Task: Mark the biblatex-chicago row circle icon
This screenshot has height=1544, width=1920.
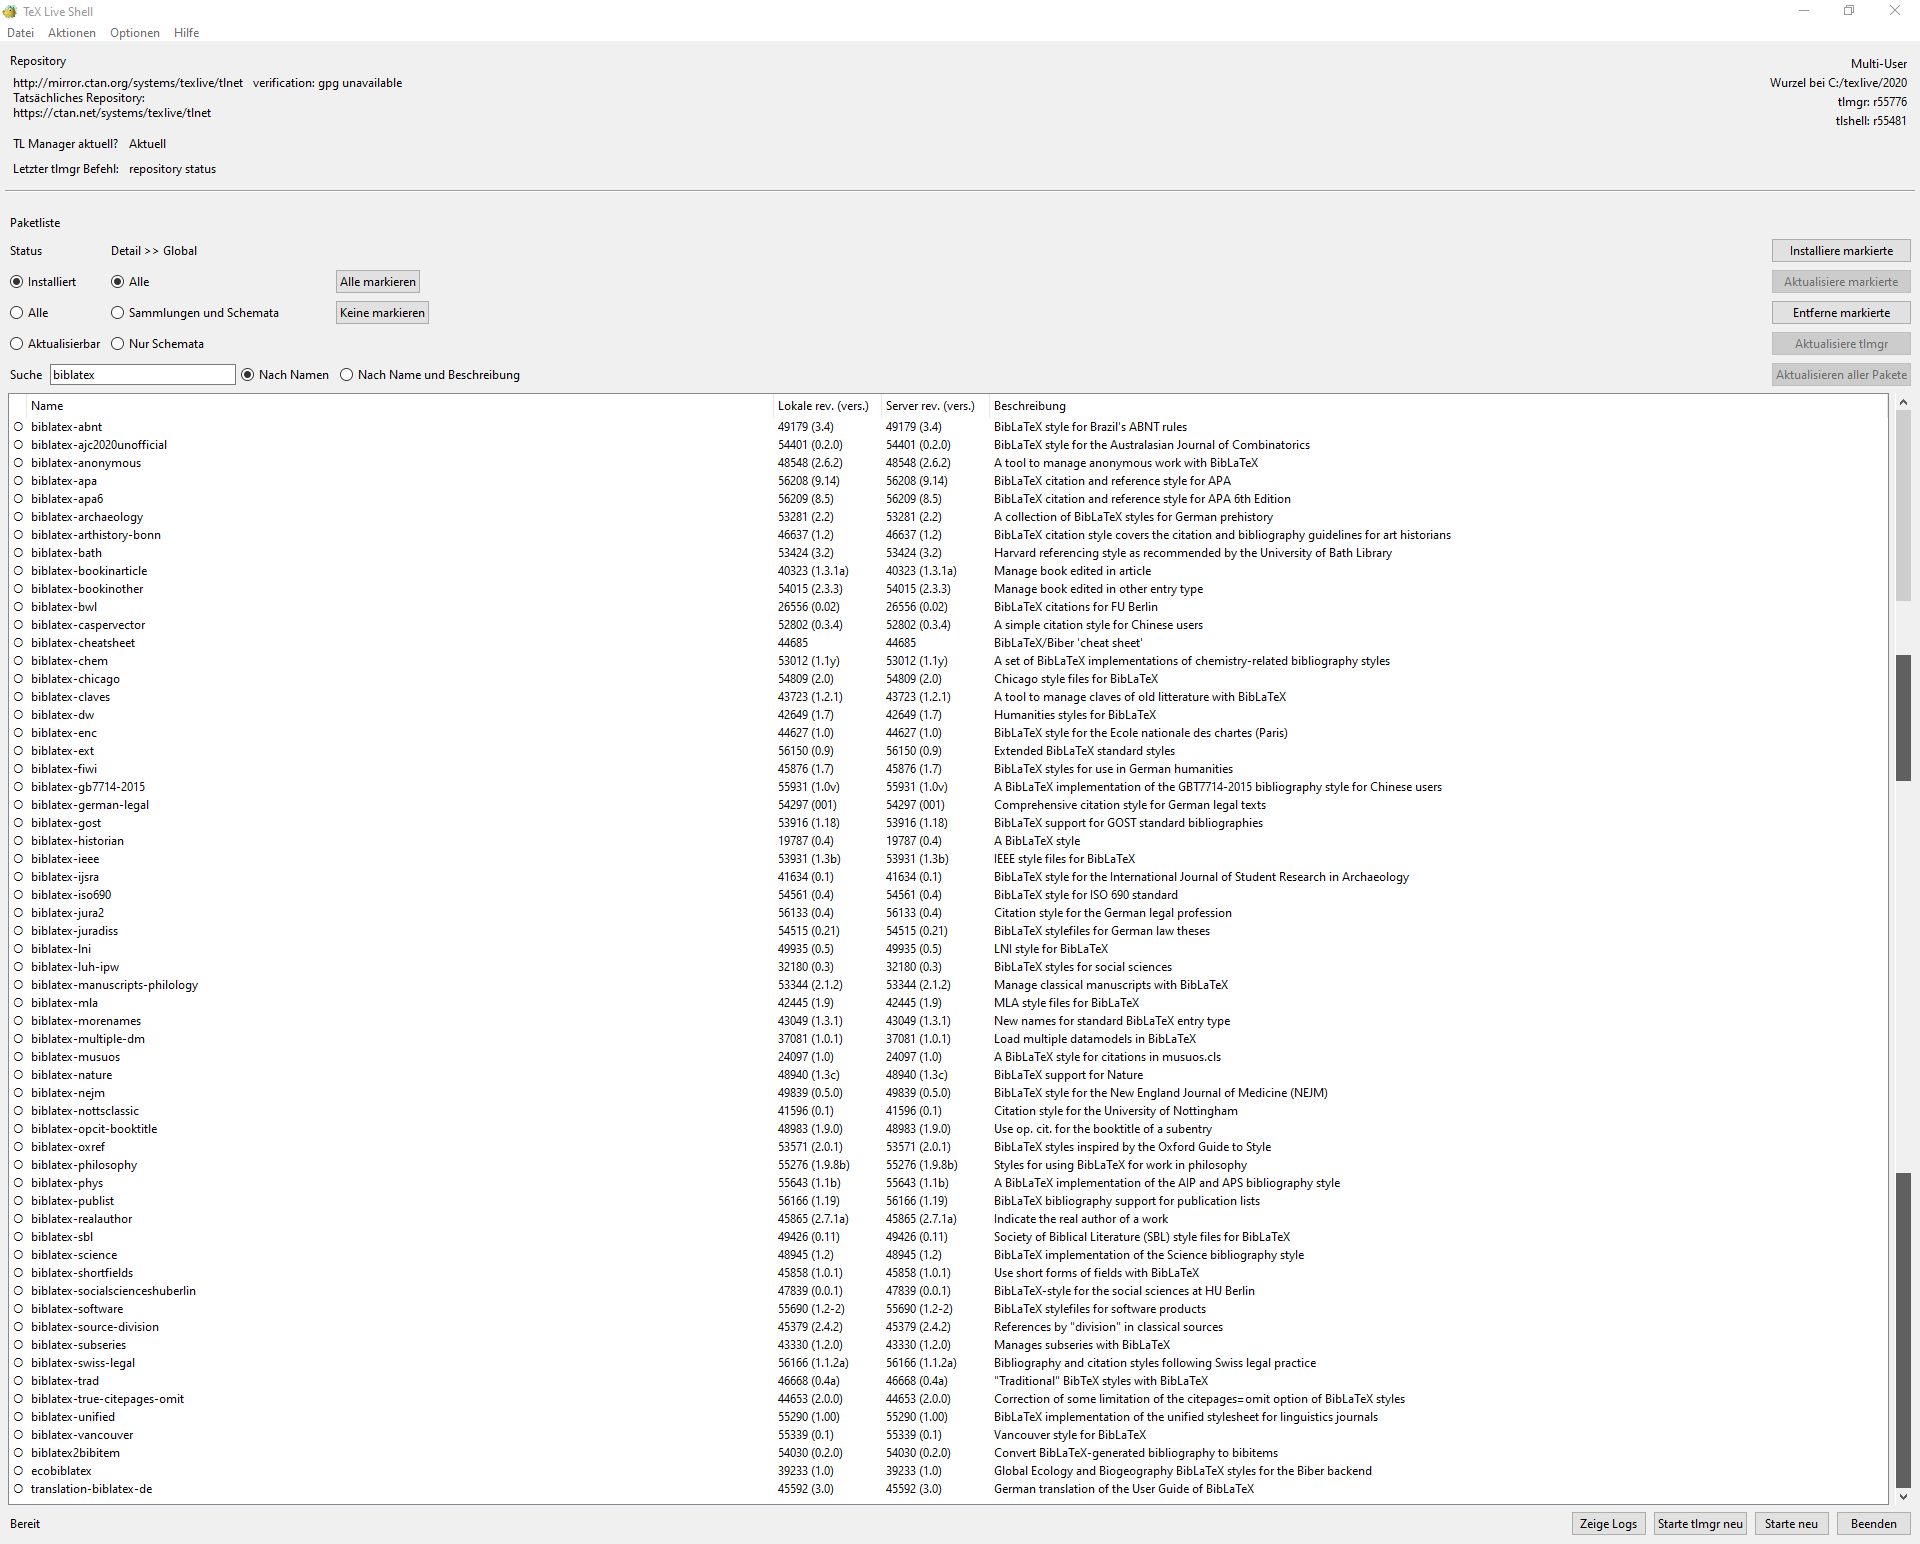Action: (x=18, y=679)
